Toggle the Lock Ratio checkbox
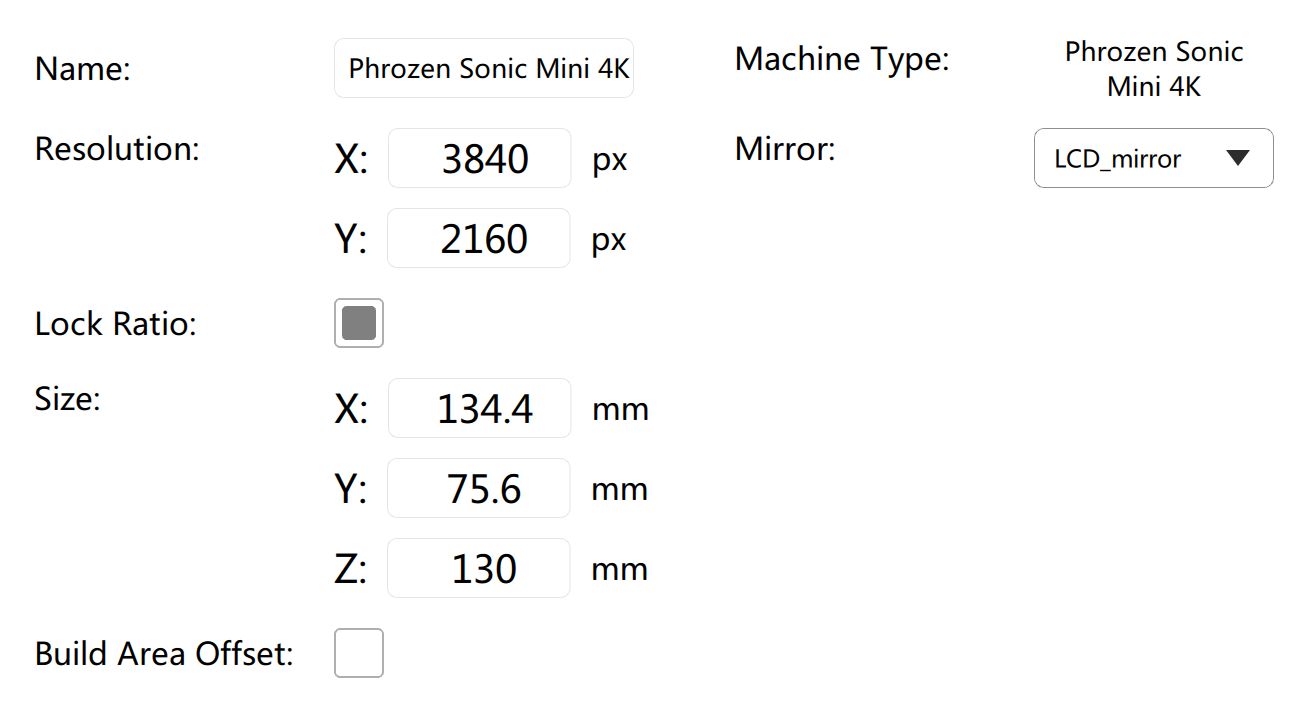 tap(359, 324)
